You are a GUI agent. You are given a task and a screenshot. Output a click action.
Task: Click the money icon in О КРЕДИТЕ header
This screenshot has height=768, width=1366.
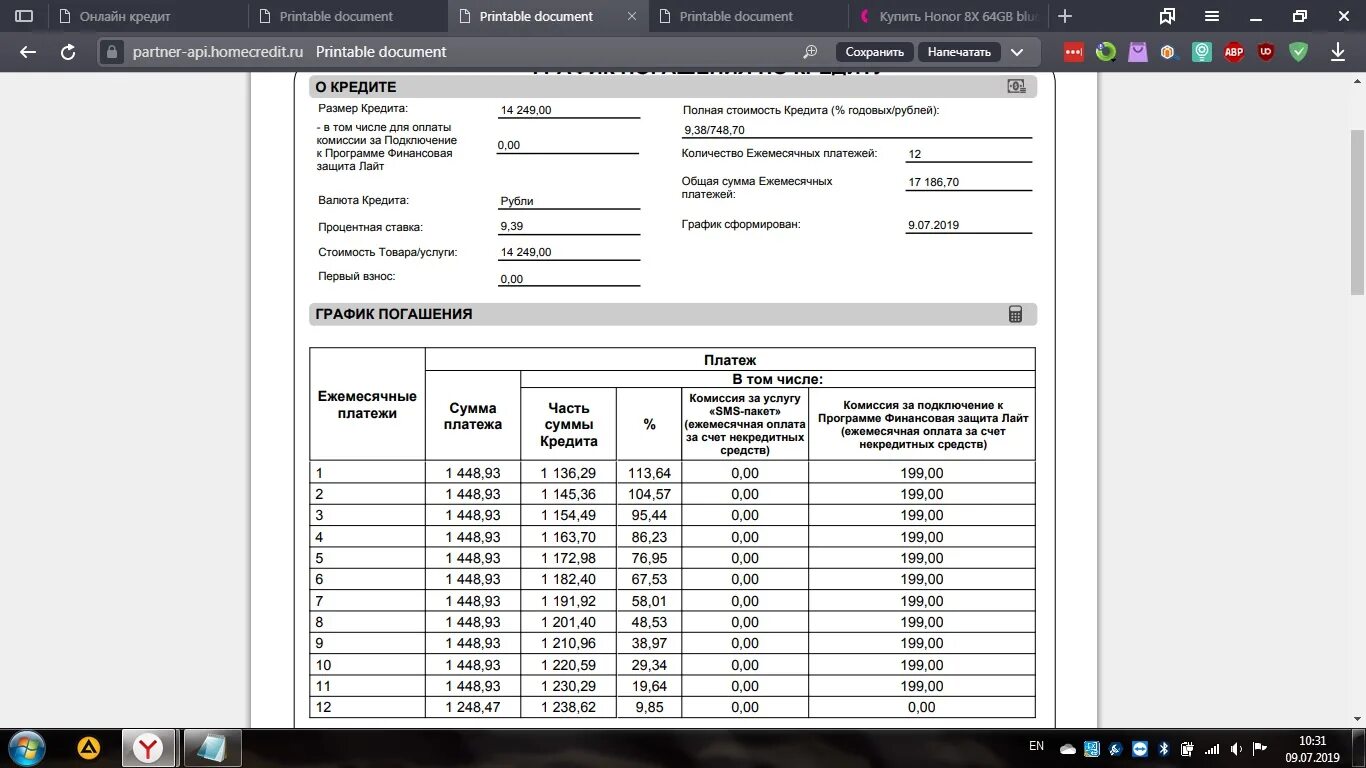click(x=1017, y=86)
